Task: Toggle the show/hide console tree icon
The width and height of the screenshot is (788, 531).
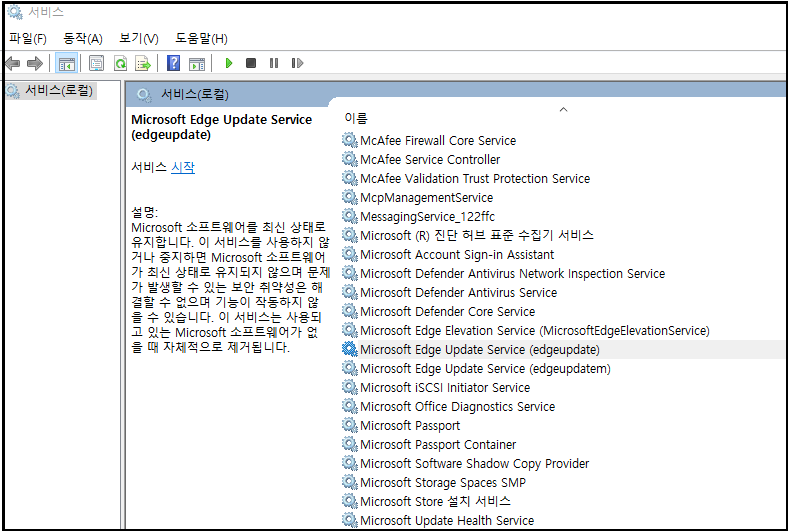Action: [x=66, y=63]
